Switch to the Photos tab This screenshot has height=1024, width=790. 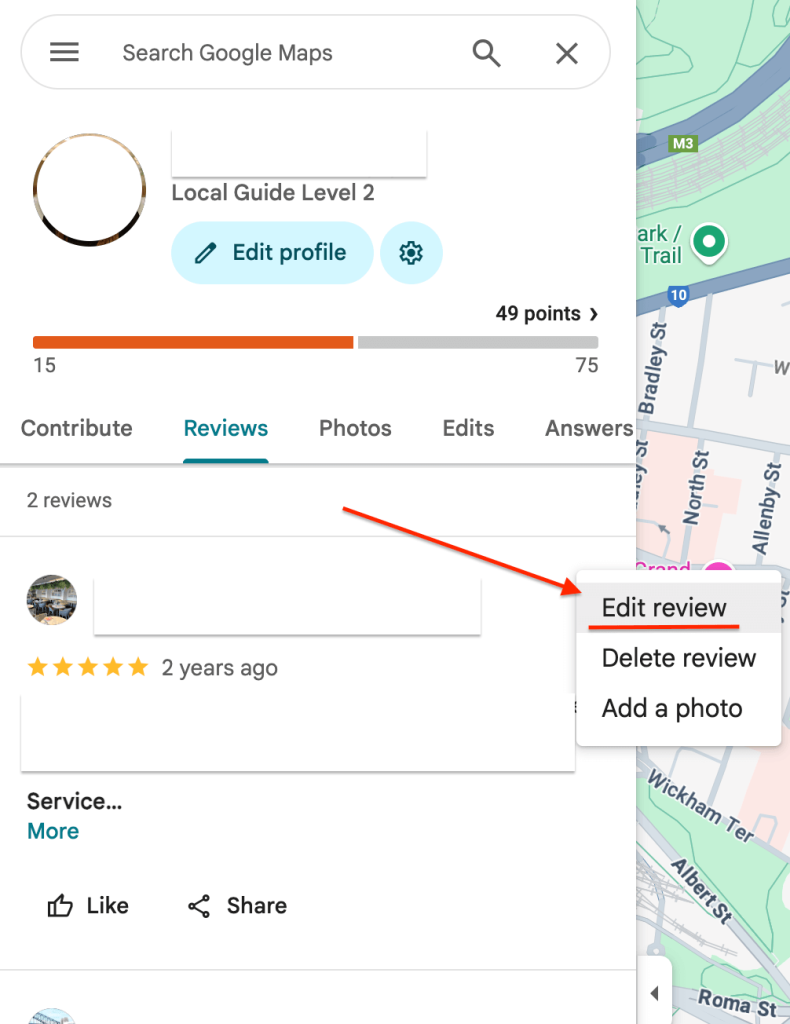pos(355,428)
